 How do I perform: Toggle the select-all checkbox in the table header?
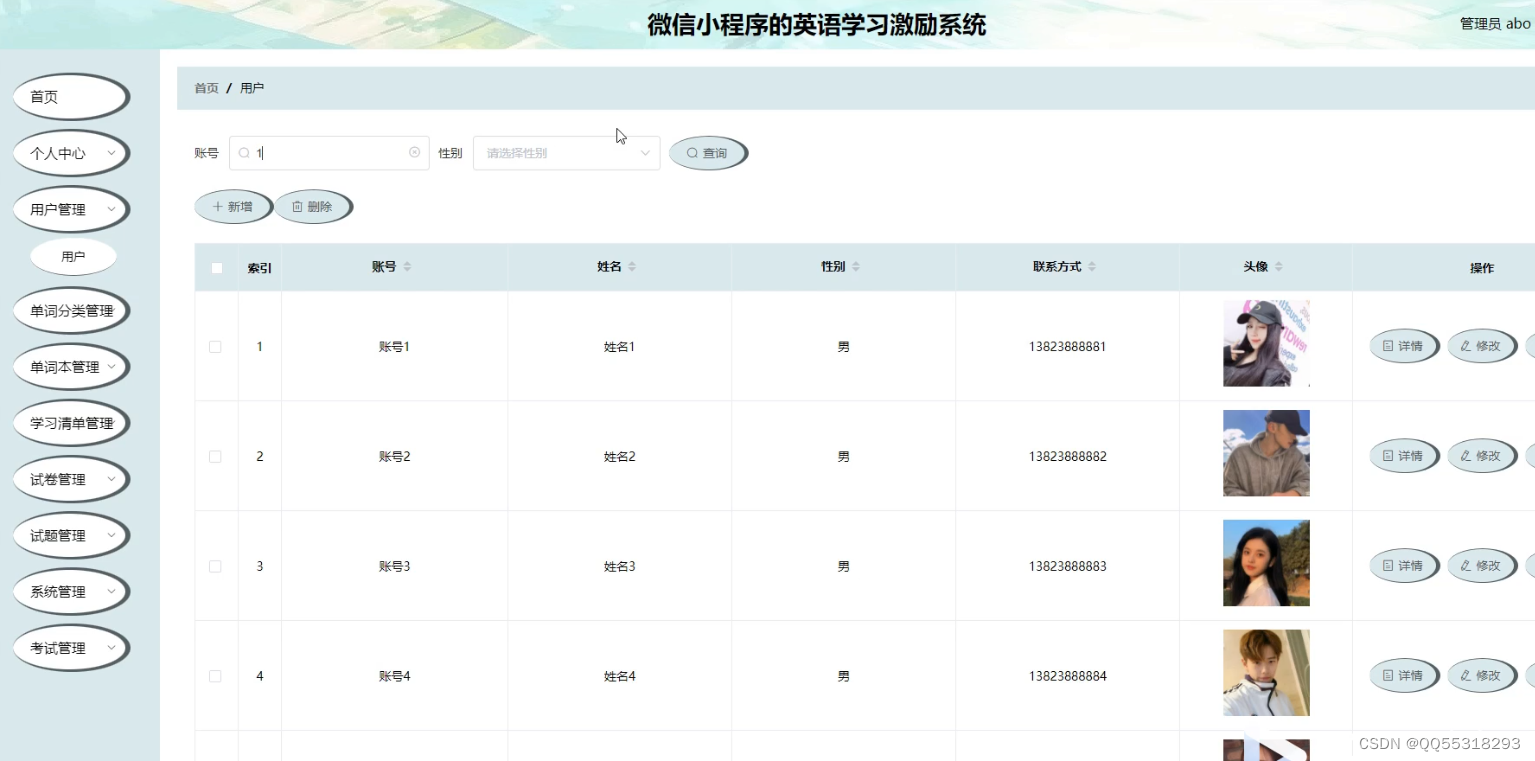click(x=215, y=267)
